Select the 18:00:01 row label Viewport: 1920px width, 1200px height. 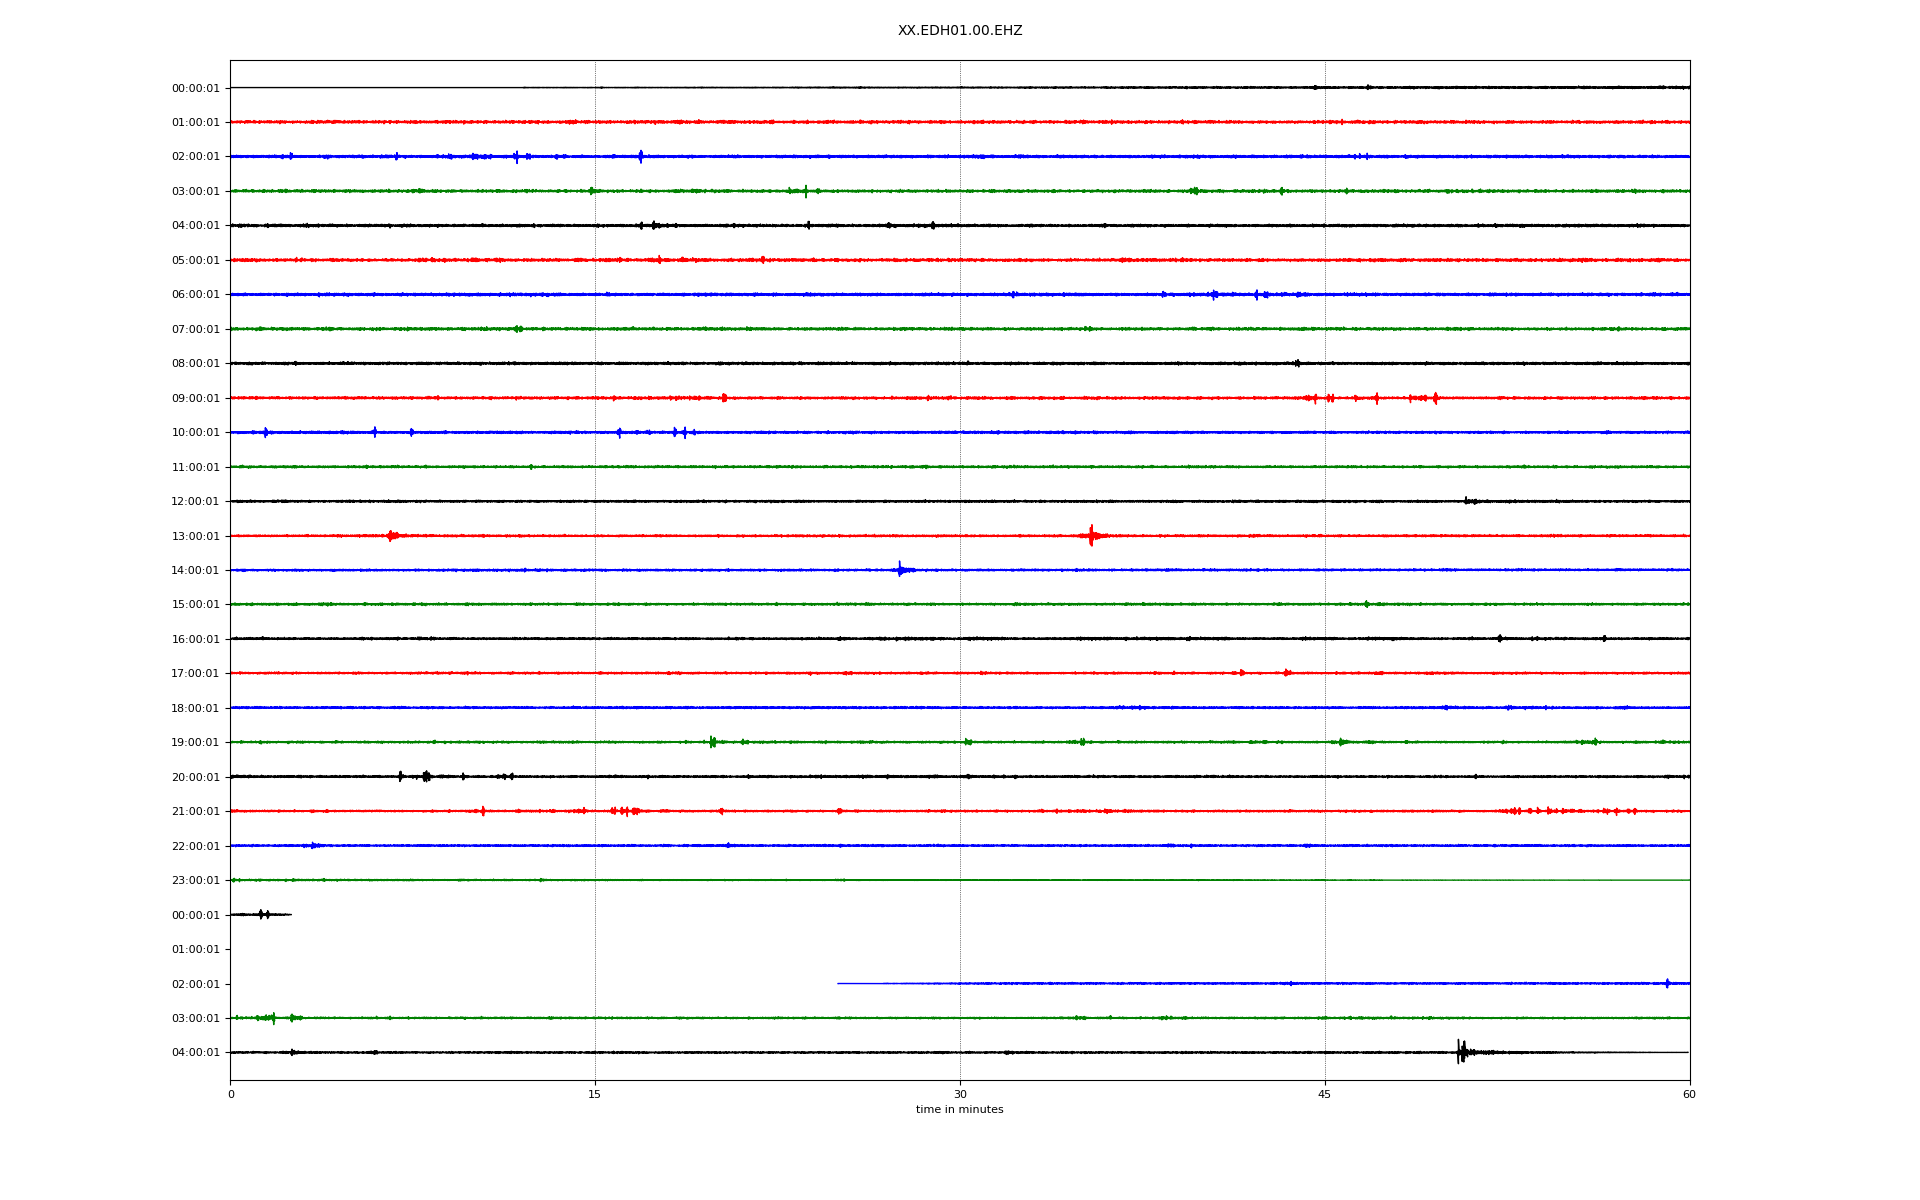pos(195,708)
